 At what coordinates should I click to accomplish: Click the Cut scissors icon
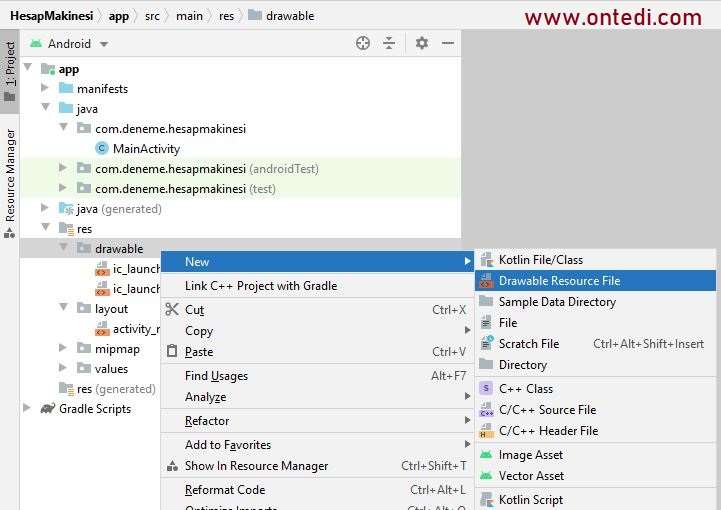(172, 310)
